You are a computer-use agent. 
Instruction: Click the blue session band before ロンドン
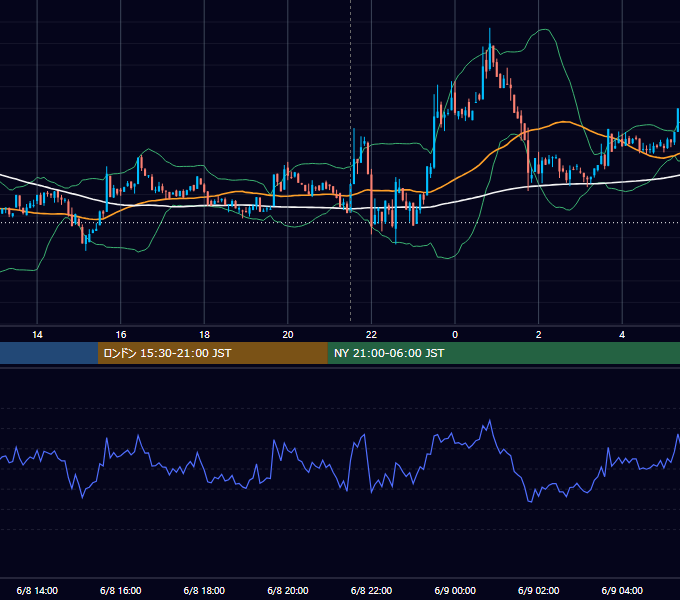(x=49, y=353)
